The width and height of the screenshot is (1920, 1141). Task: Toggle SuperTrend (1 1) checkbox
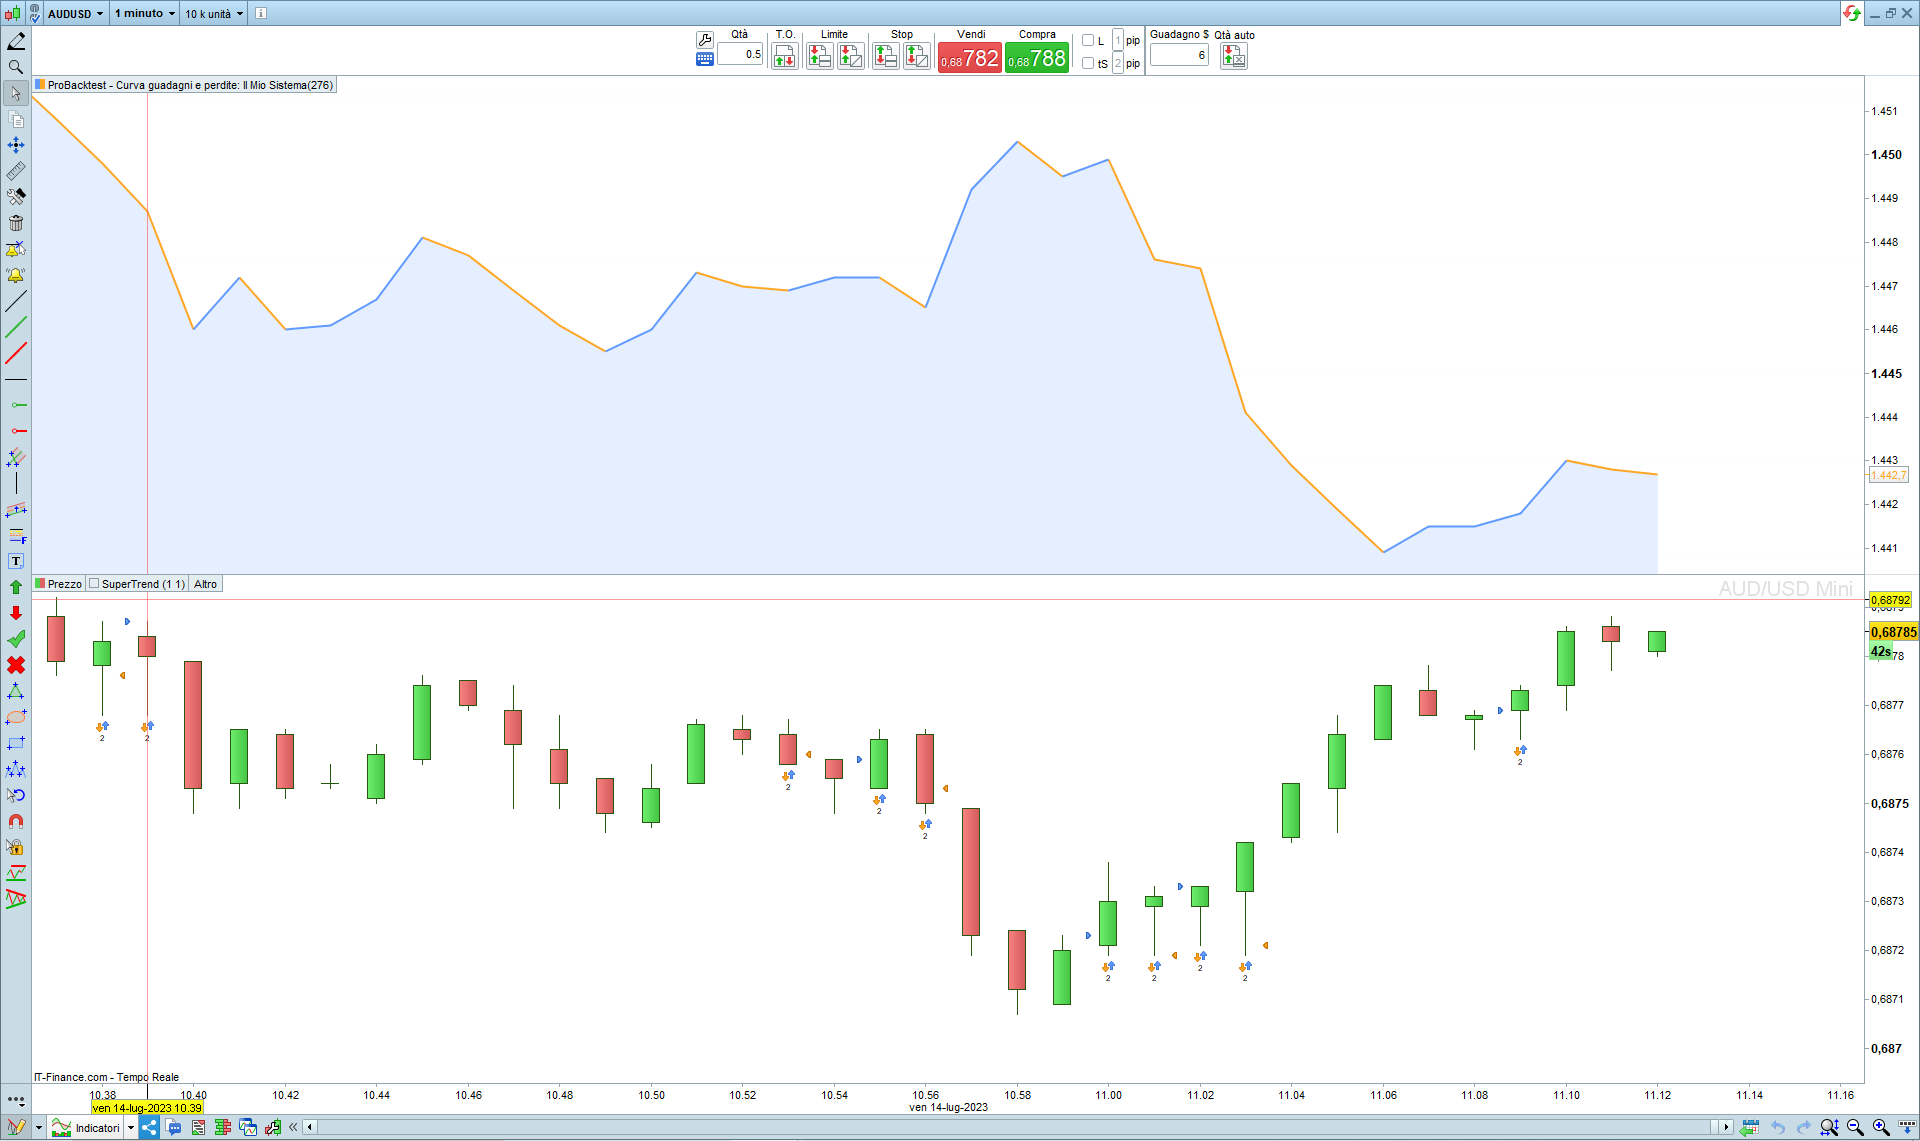[95, 584]
